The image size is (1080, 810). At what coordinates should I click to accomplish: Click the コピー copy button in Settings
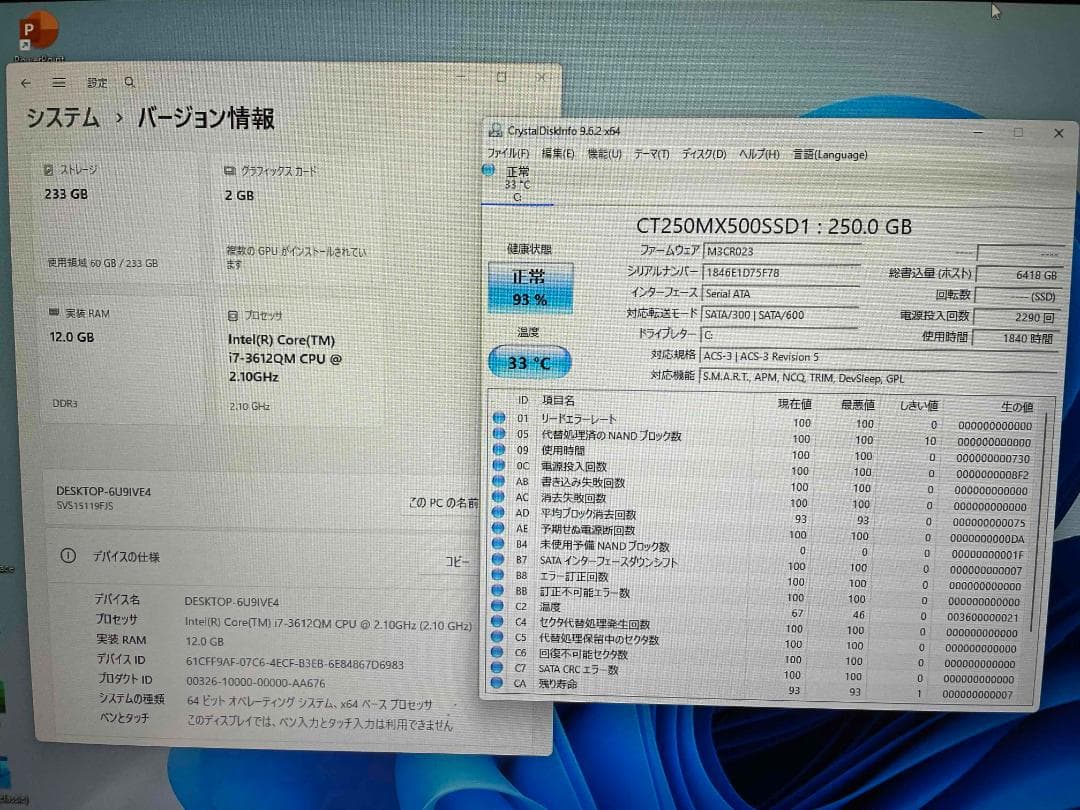coord(456,562)
